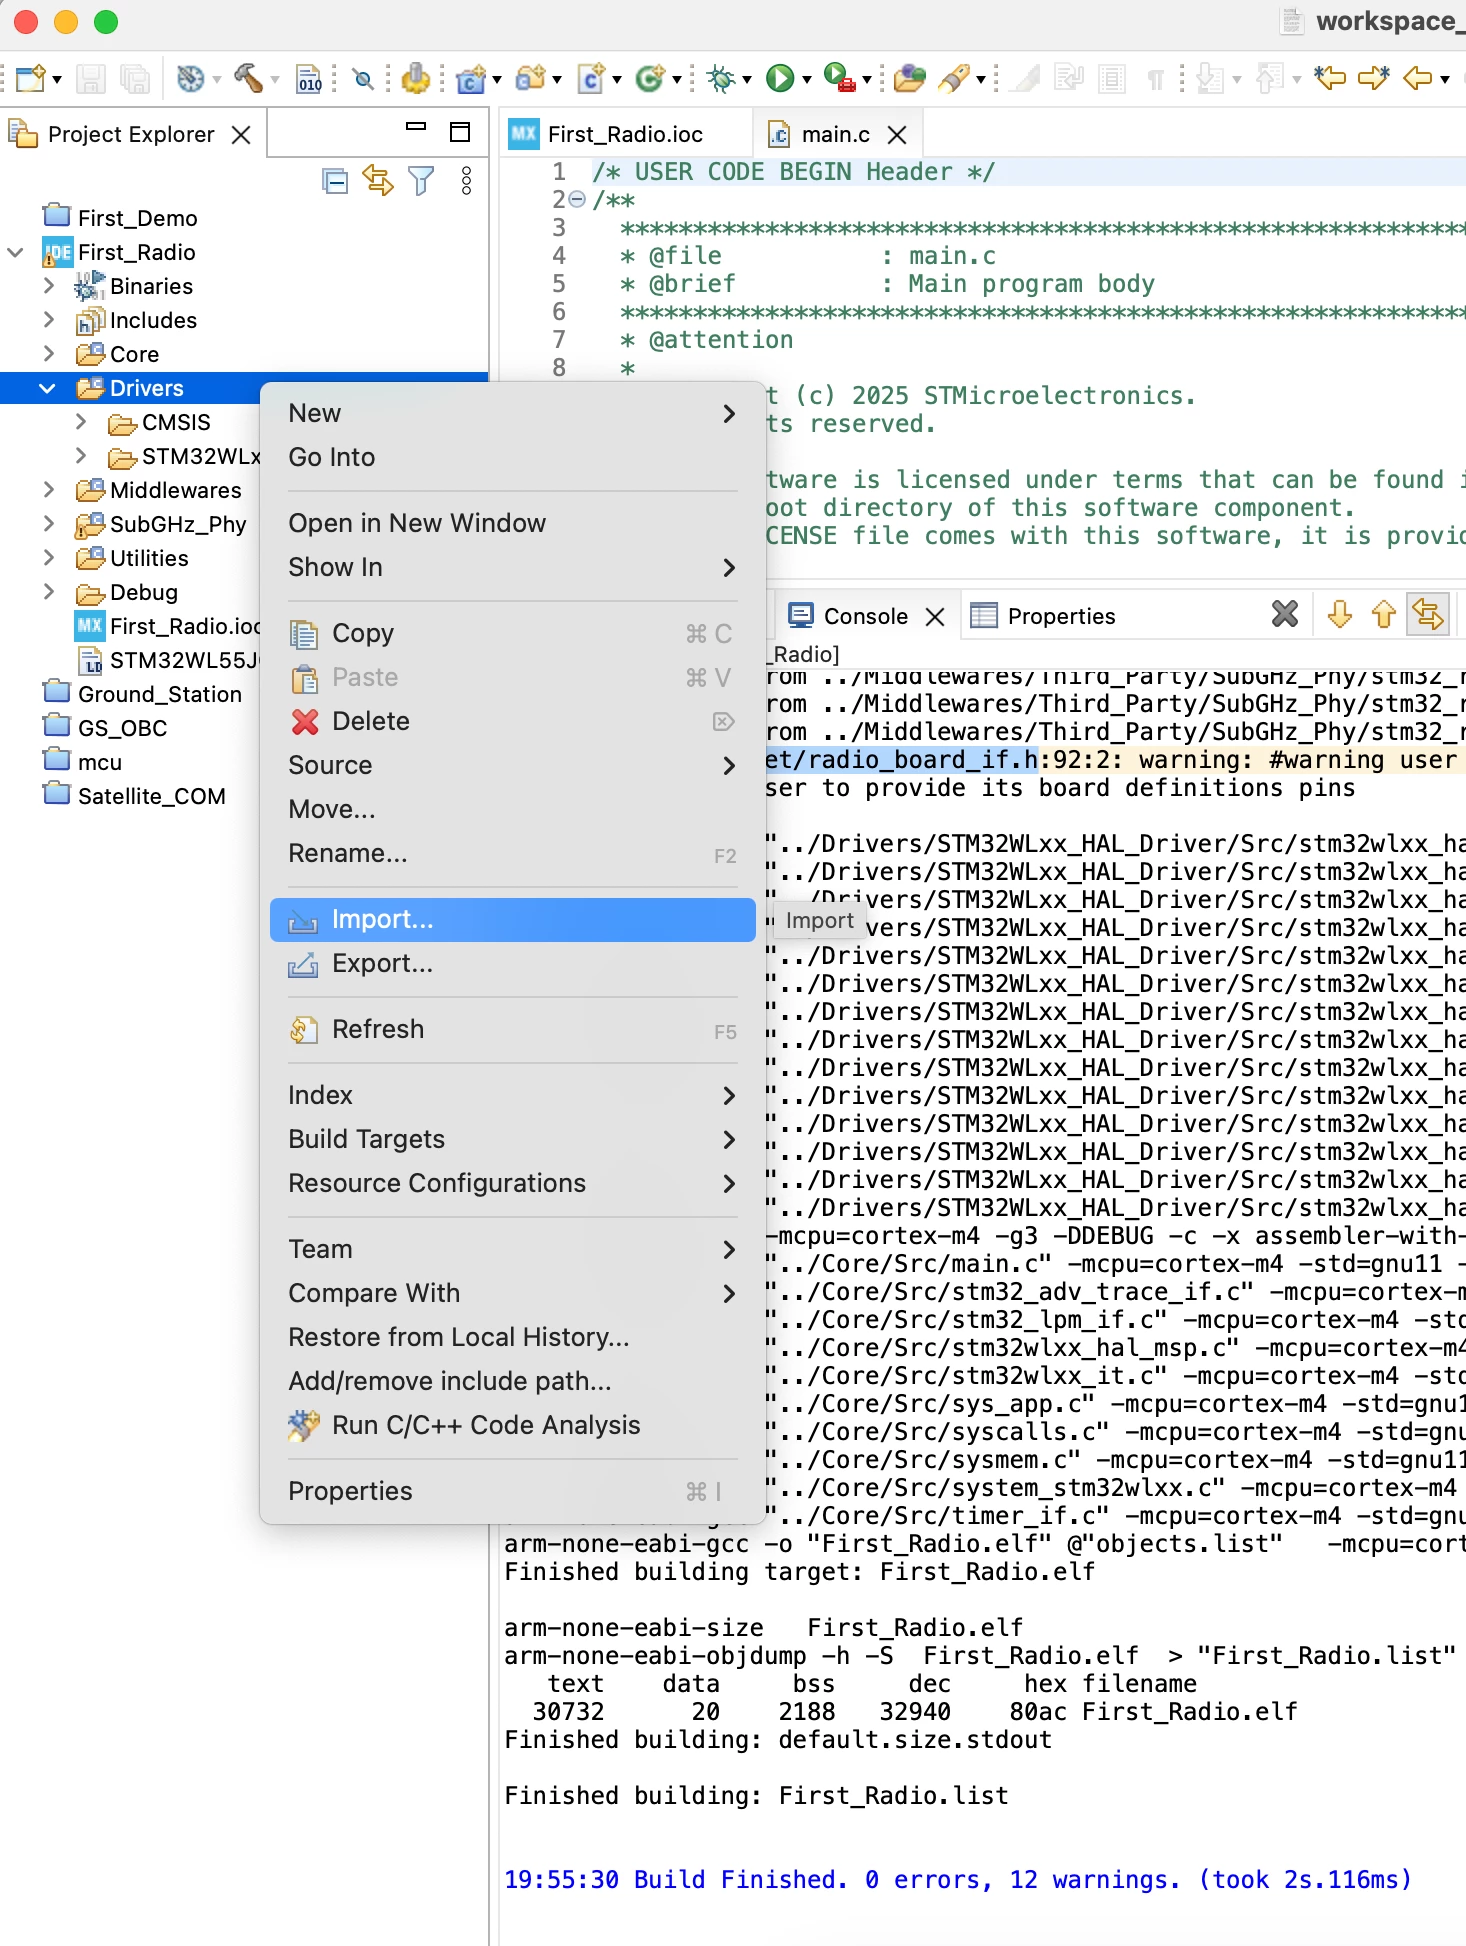Viewport: 1466px width, 1946px height.
Task: Expand the Middlewares folder
Action: click(x=48, y=490)
